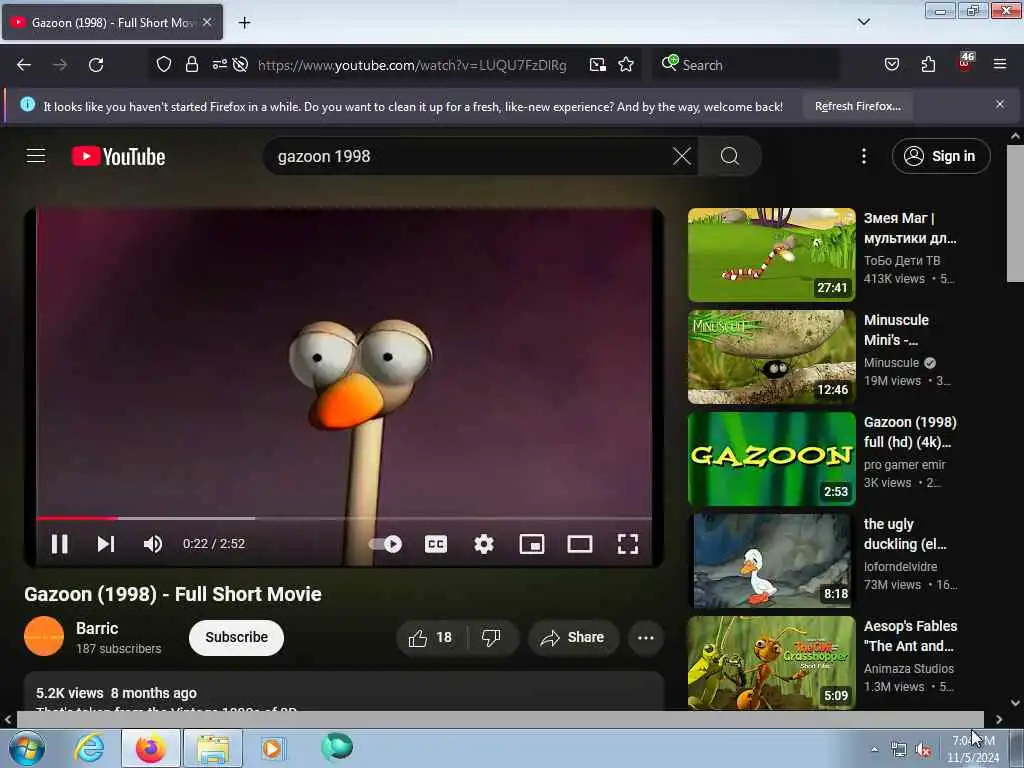View site security padlock info
This screenshot has width=1024, height=768.
click(191, 64)
